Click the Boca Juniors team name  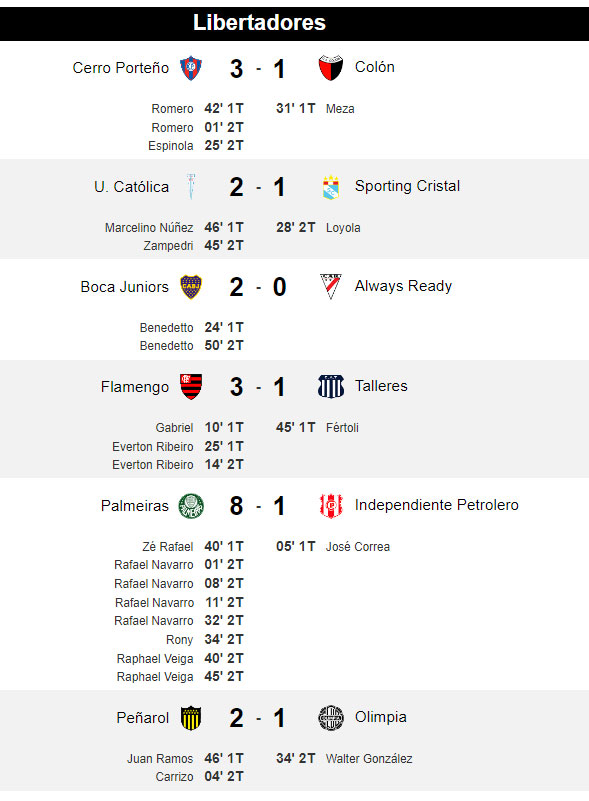pyautogui.click(x=124, y=287)
